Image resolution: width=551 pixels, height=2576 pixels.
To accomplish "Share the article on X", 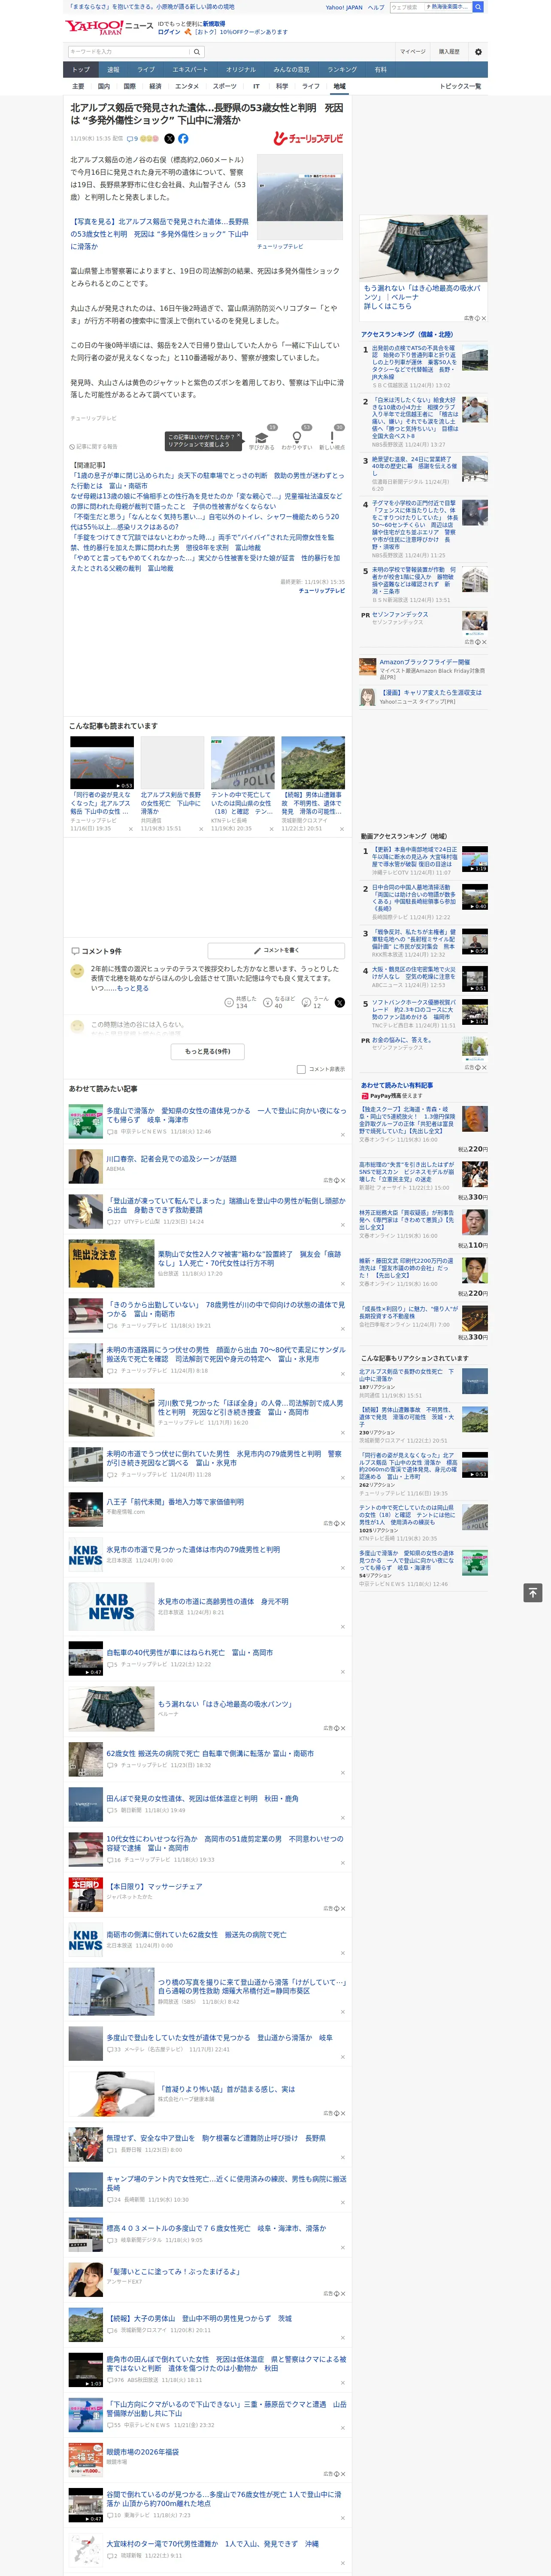I will coord(169,139).
